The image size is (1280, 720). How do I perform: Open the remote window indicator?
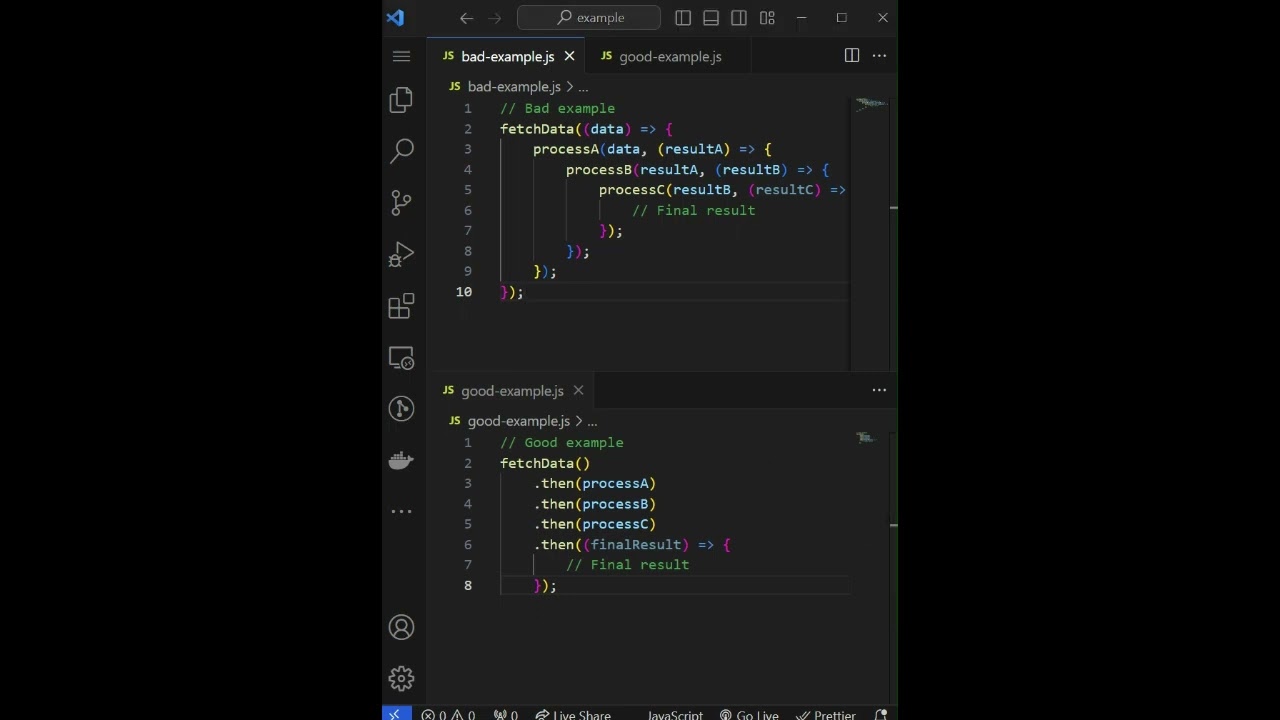click(394, 714)
